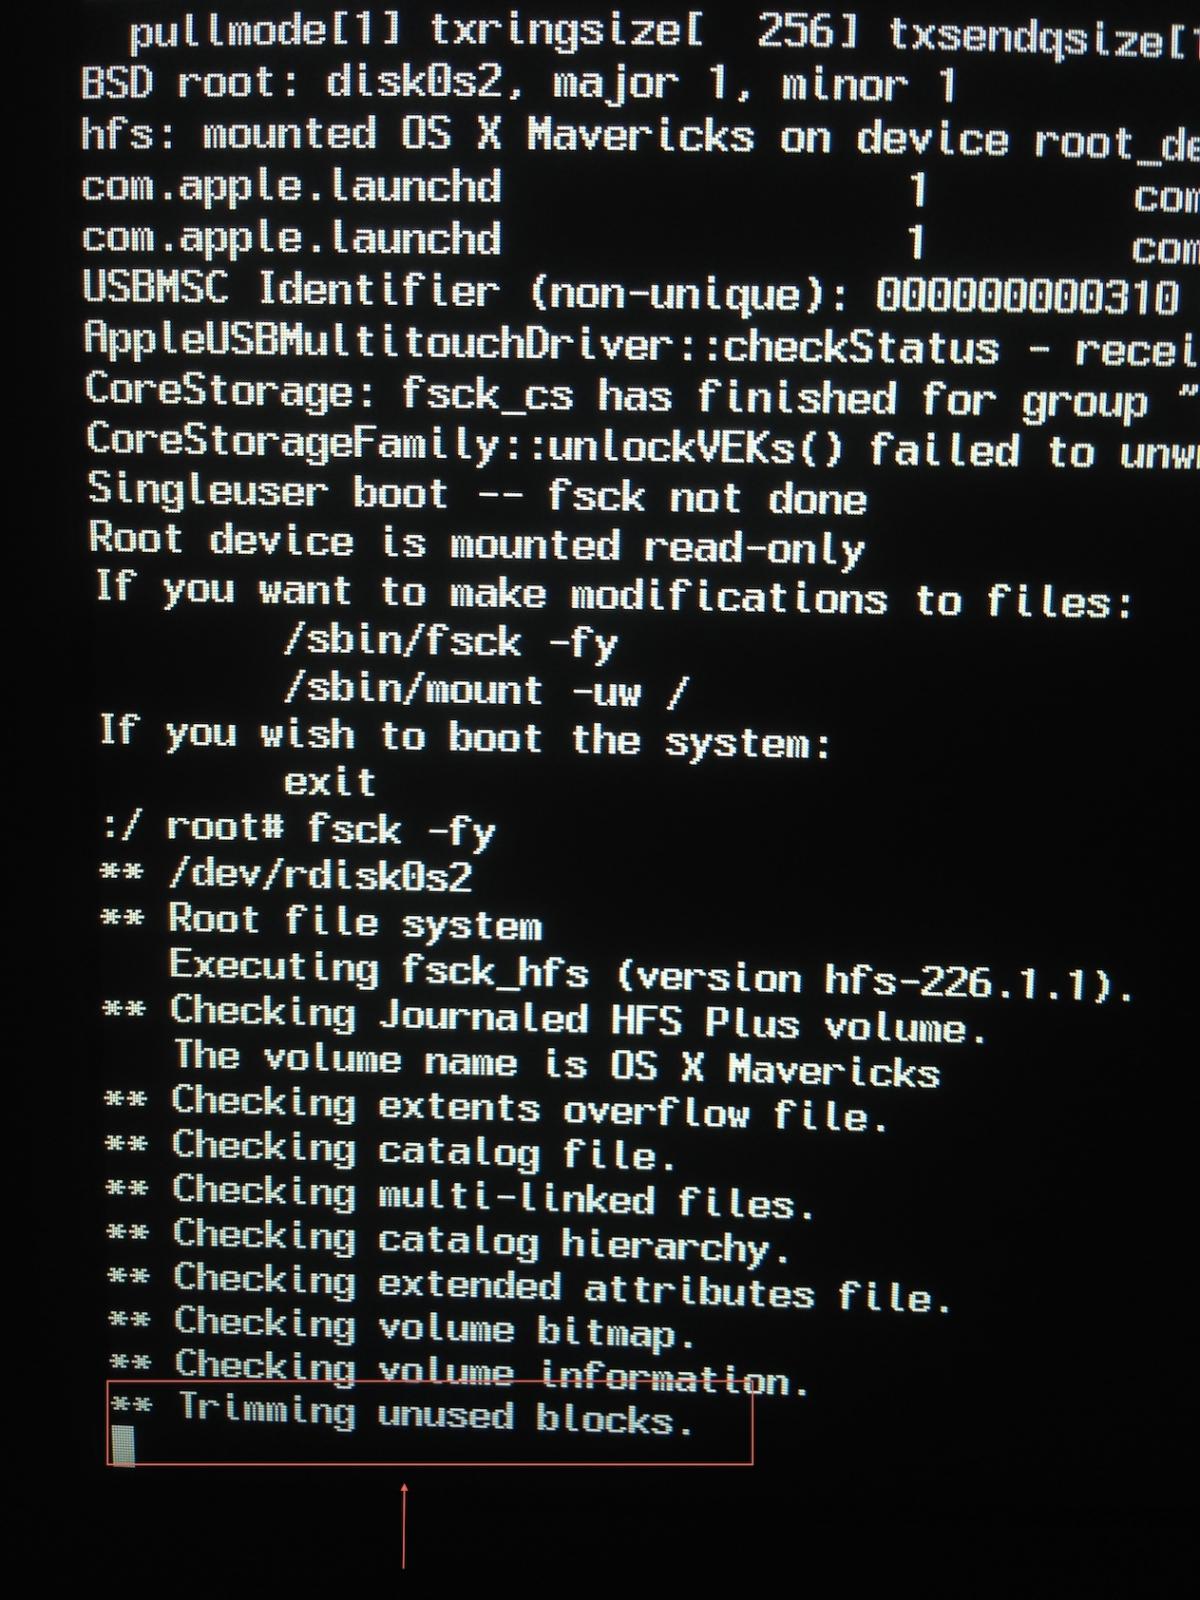Click the 'USBMSC Identifier (non-unique)' line
The image size is (1200, 1600).
coord(630,292)
